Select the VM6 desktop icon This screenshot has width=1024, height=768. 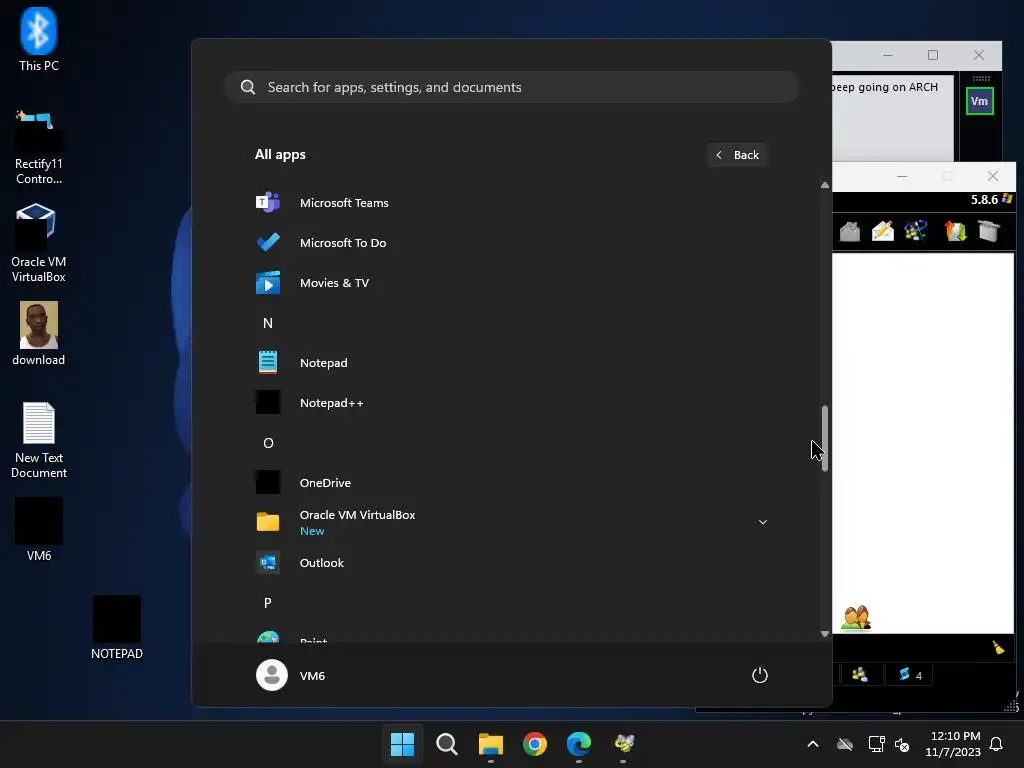pyautogui.click(x=39, y=530)
